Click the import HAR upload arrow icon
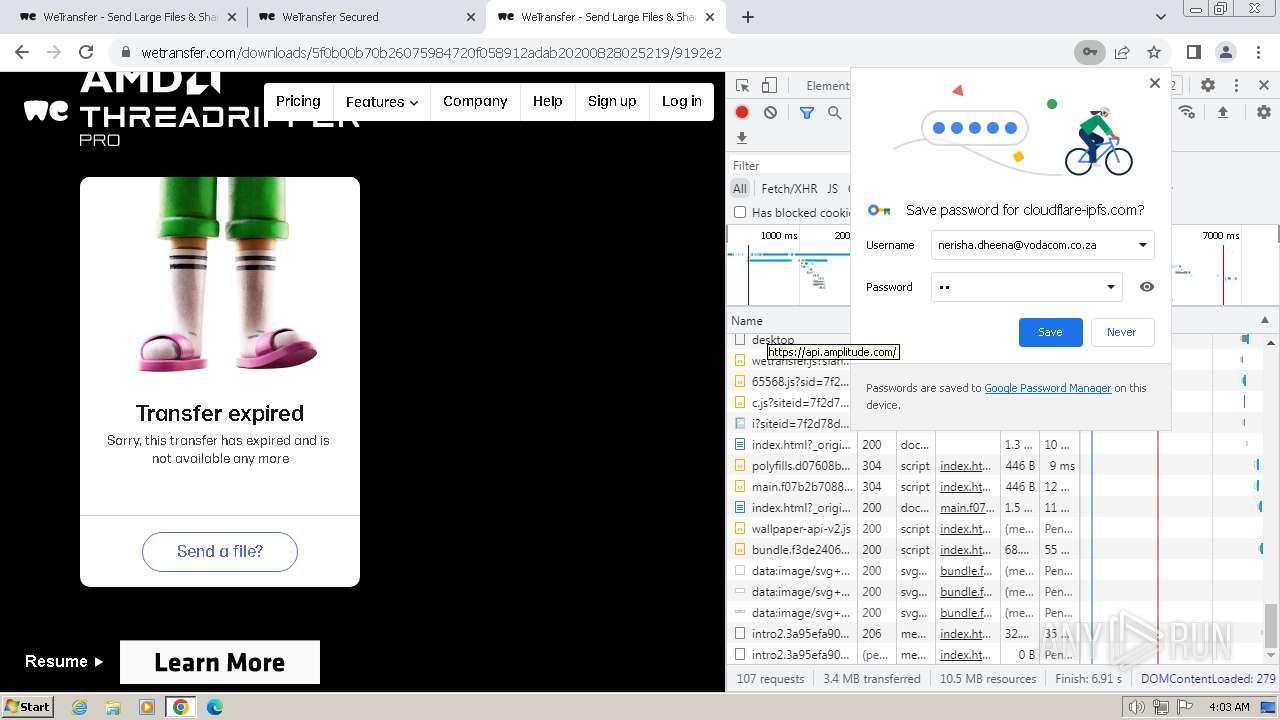Screen dimensions: 1280x720 tap(1222, 113)
